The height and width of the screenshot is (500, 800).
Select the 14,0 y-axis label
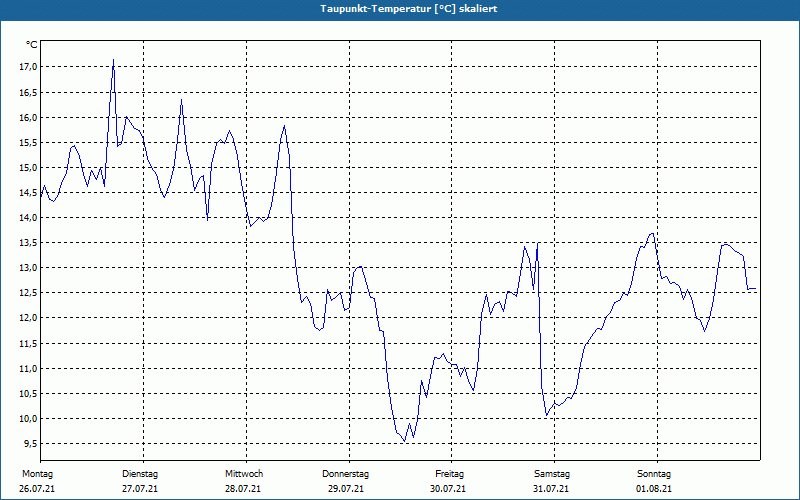[x=29, y=218]
